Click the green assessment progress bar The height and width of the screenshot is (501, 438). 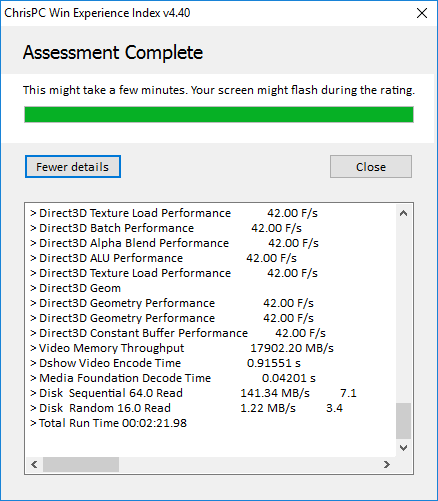[219, 114]
